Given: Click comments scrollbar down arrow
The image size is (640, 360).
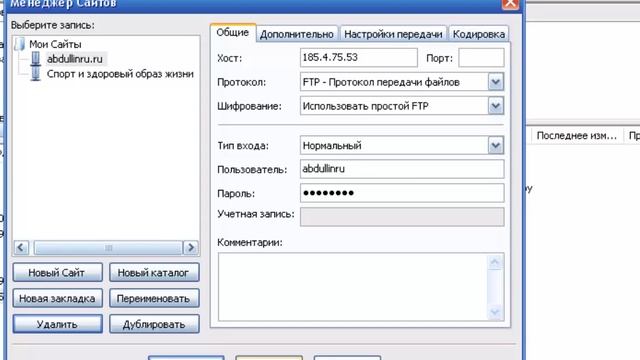Looking at the screenshot, I should click(495, 312).
